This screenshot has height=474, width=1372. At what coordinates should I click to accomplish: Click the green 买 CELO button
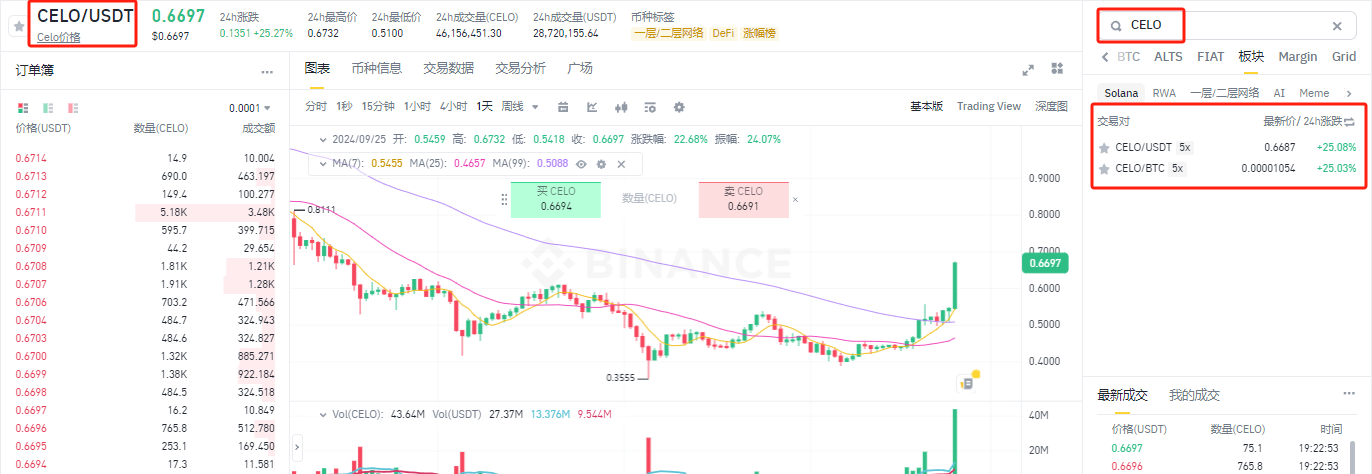556,199
